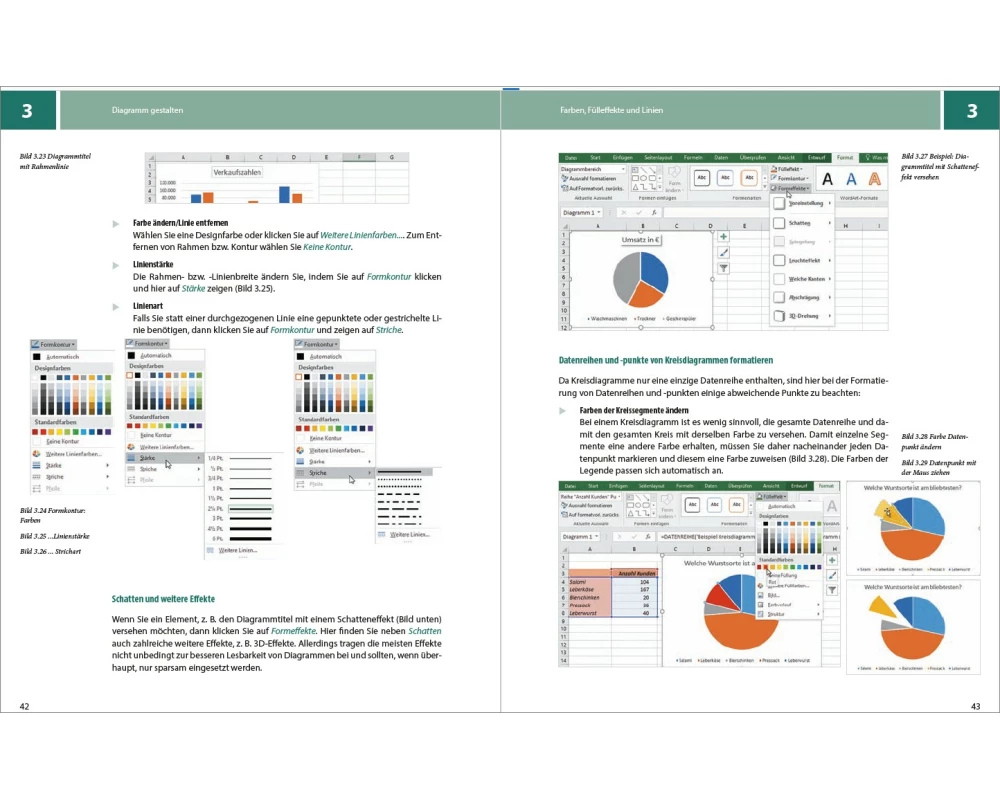Select the black WordArt letter A style

(x=828, y=179)
